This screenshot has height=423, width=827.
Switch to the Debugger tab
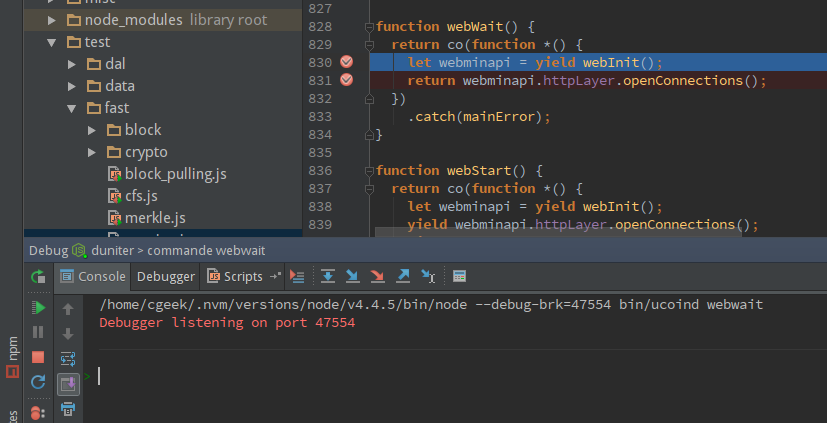(x=166, y=276)
